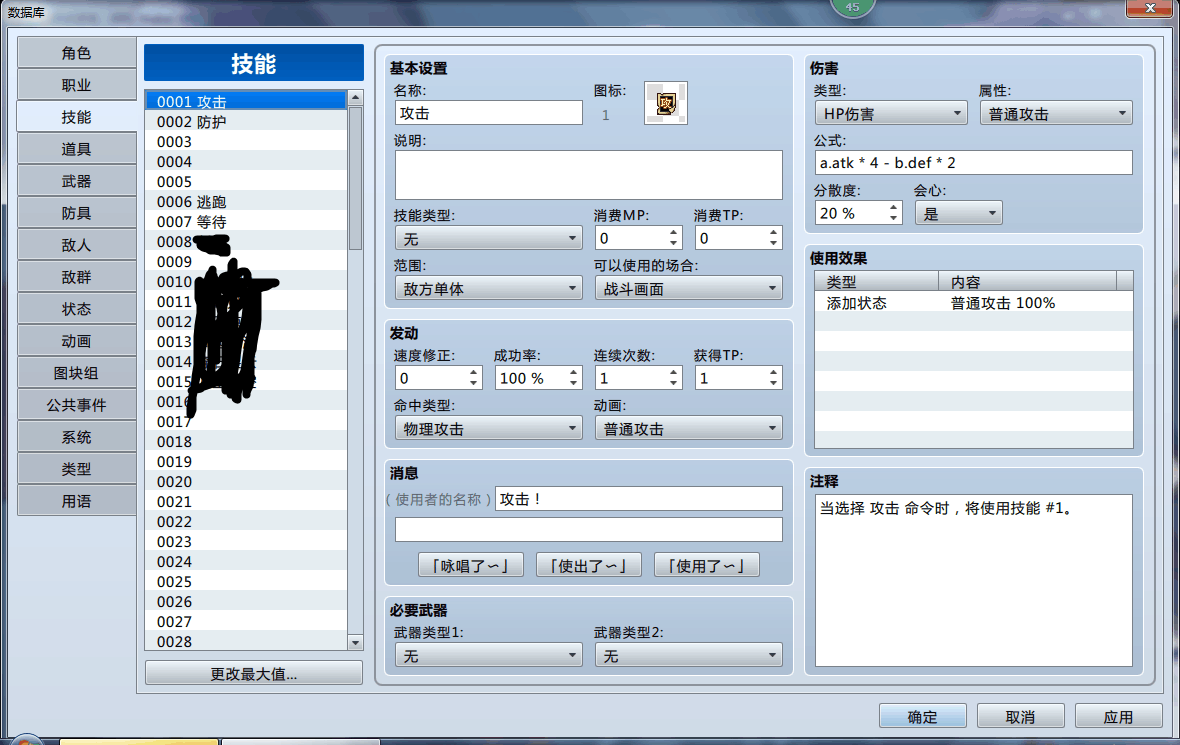Click the damage 公式 formula field
This screenshot has width=1180, height=745.
974,163
